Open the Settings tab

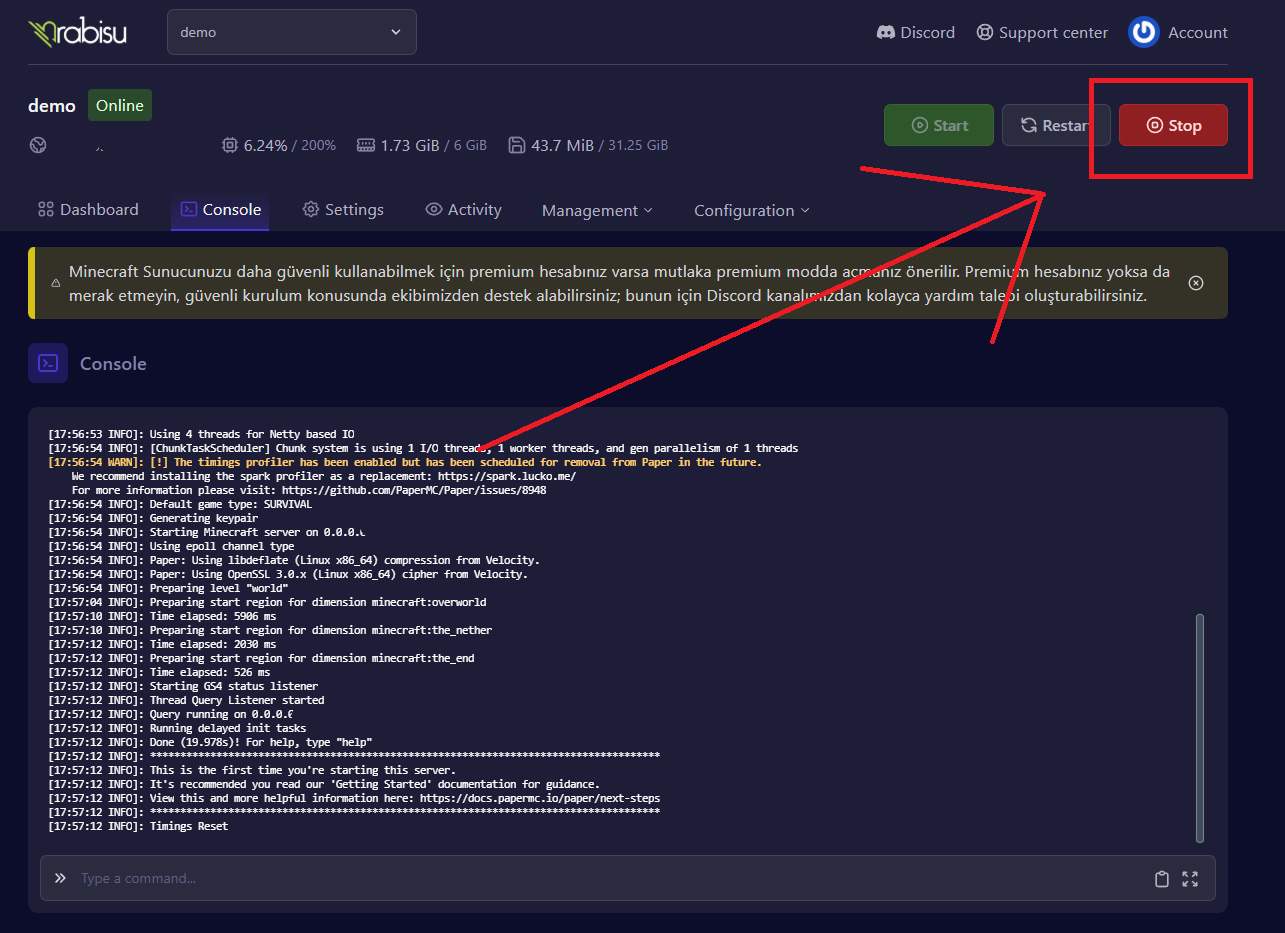[343, 210]
